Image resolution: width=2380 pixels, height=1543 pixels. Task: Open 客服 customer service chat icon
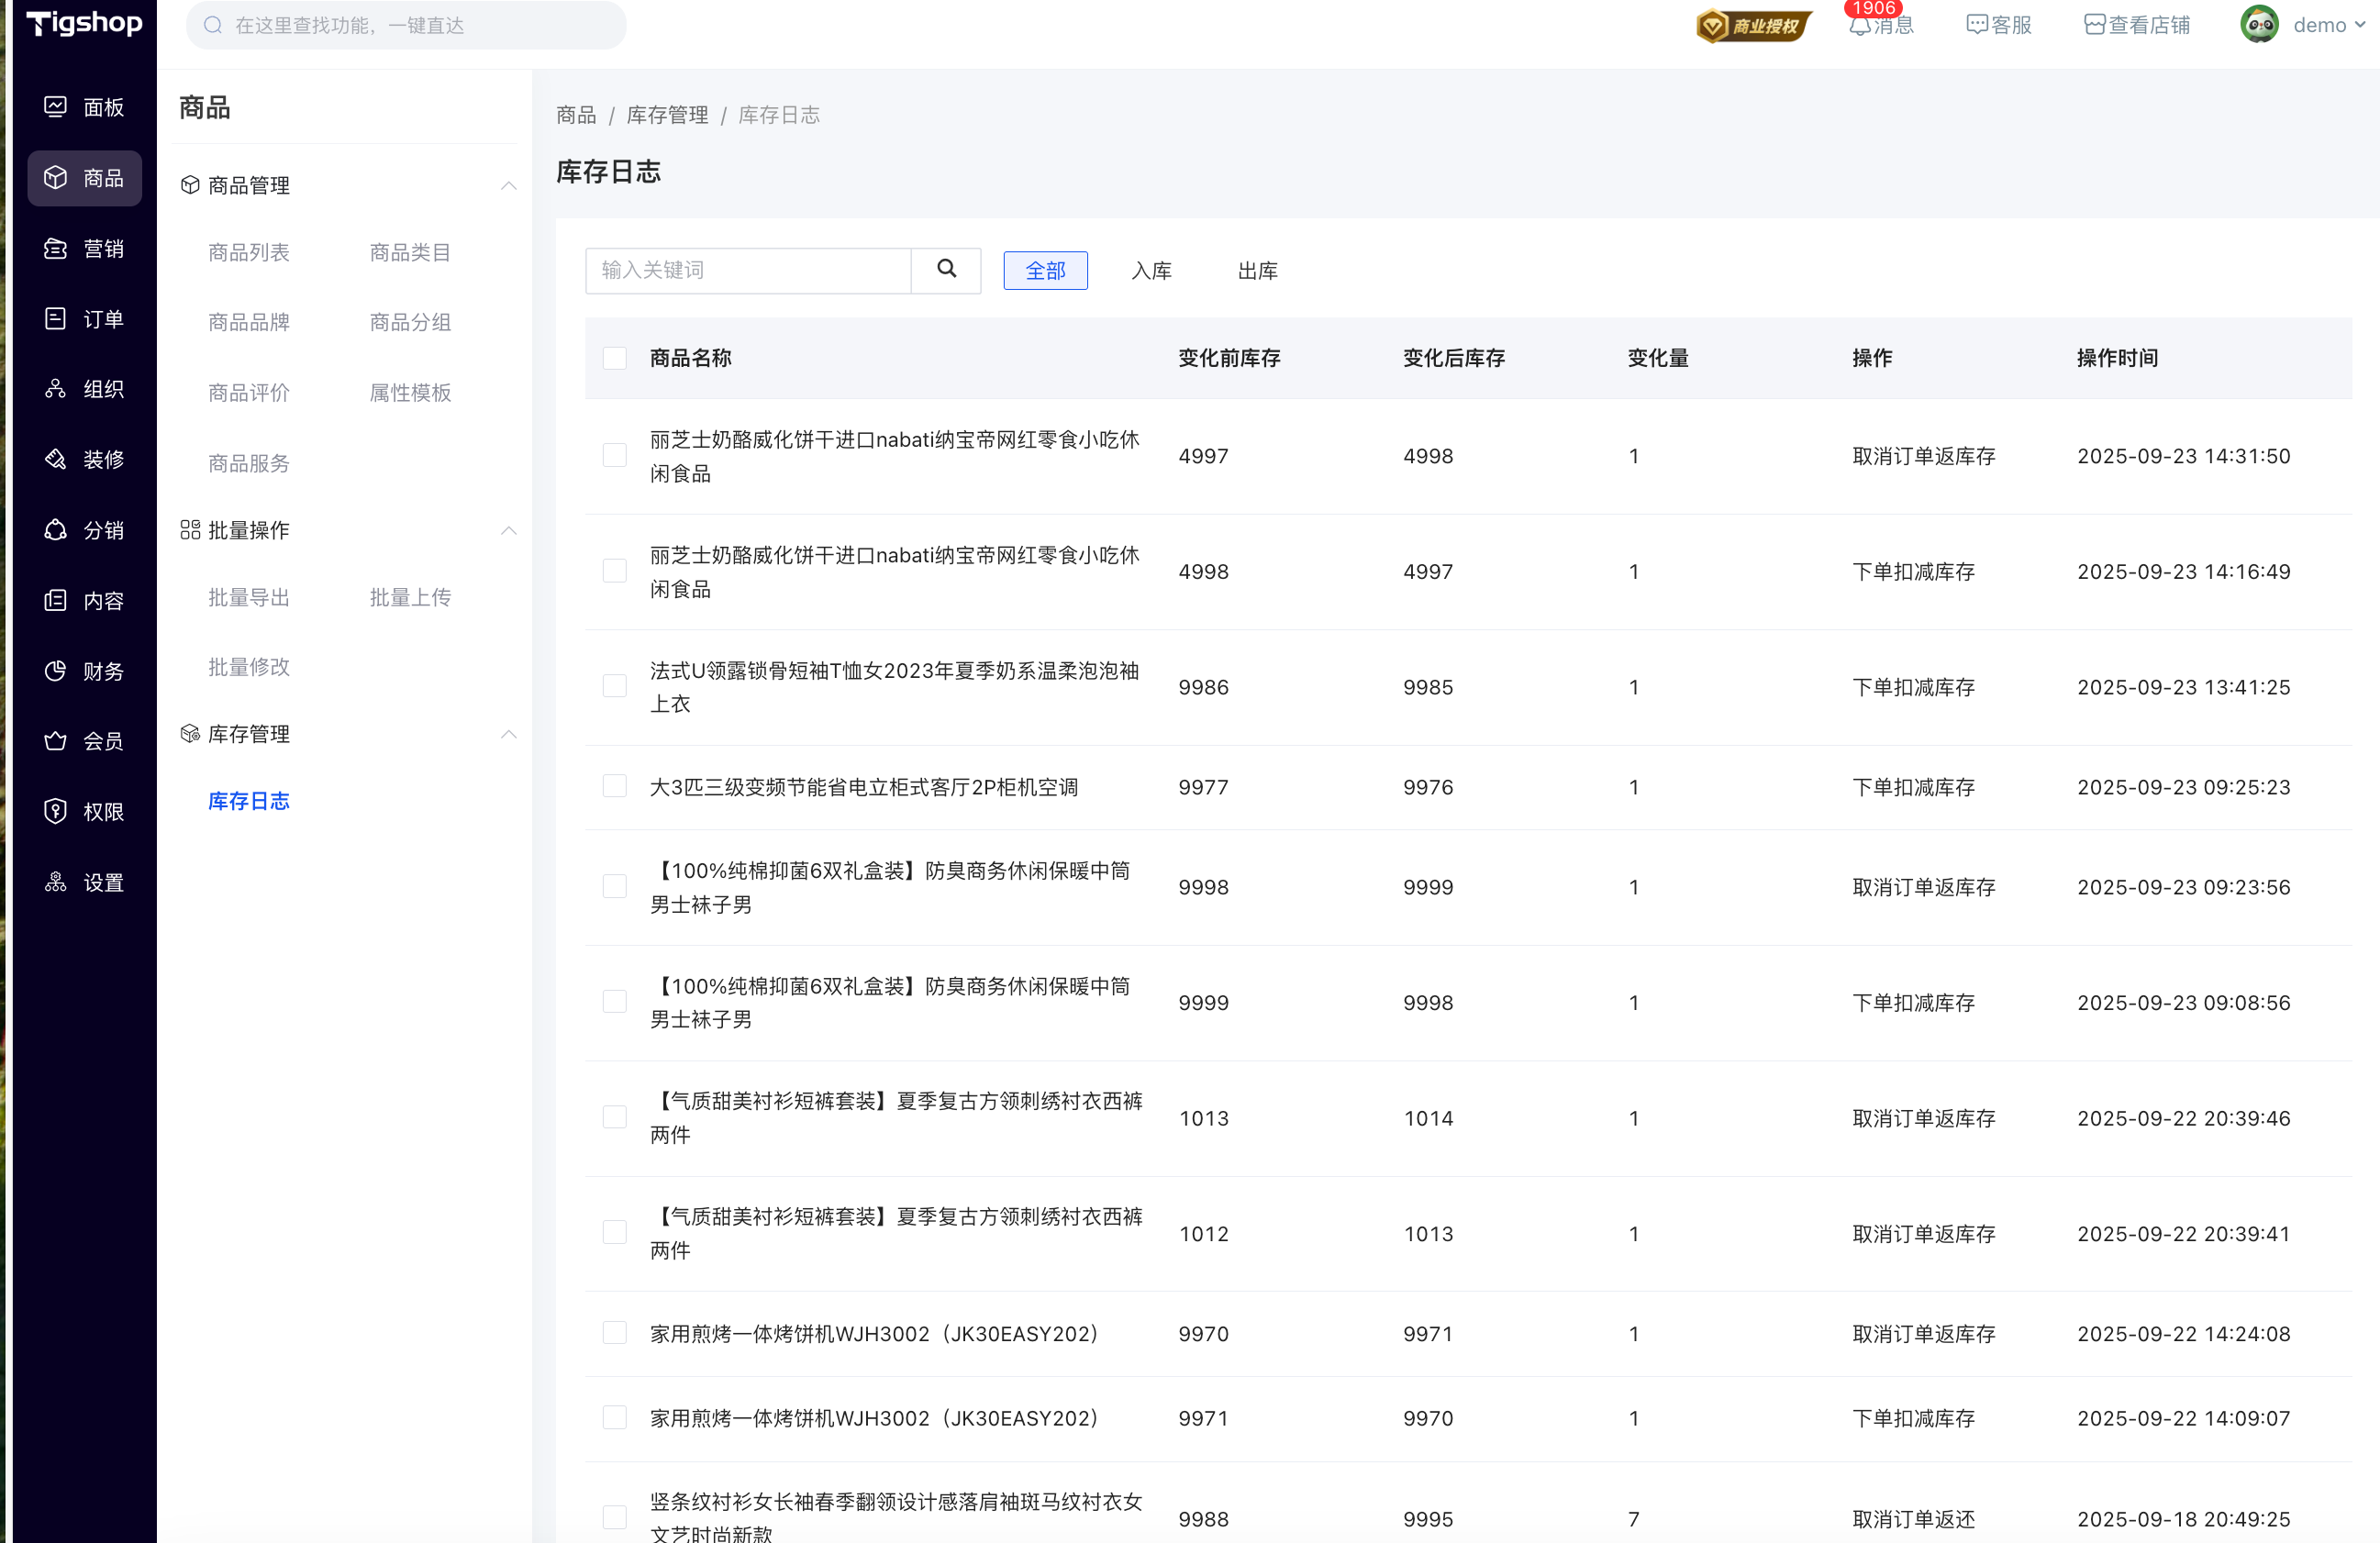click(1977, 26)
